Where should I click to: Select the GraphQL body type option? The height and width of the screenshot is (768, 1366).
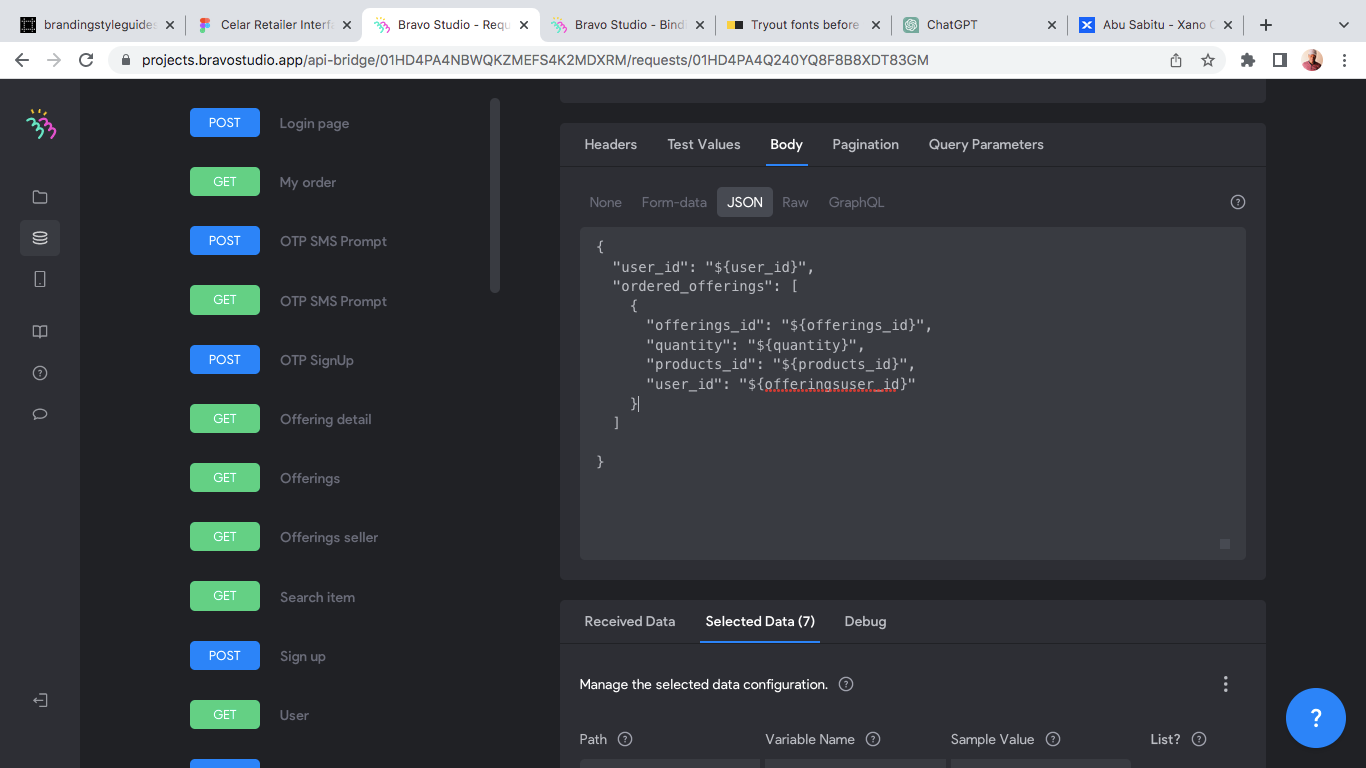[856, 202]
